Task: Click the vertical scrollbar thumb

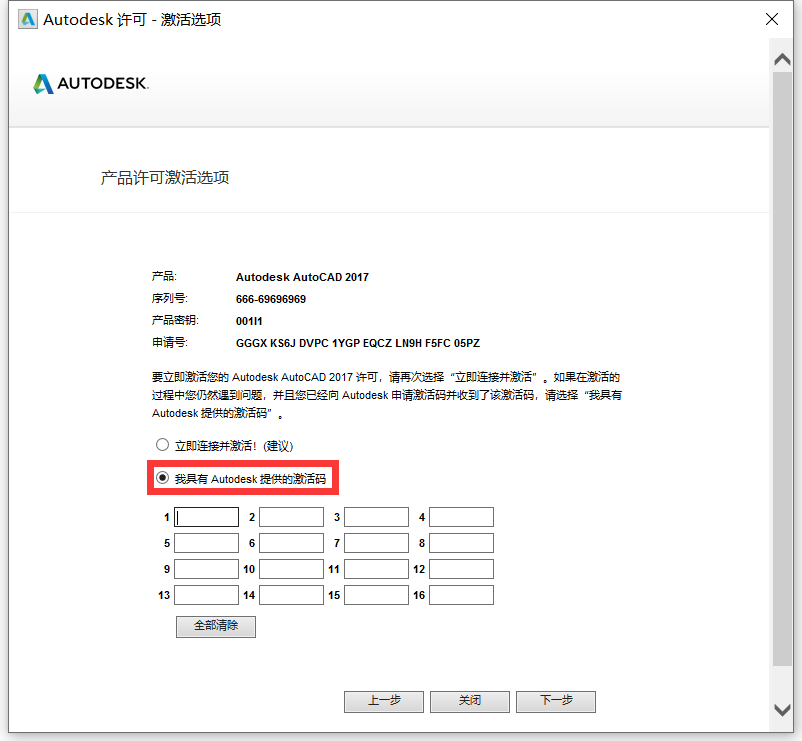Action: [782, 368]
